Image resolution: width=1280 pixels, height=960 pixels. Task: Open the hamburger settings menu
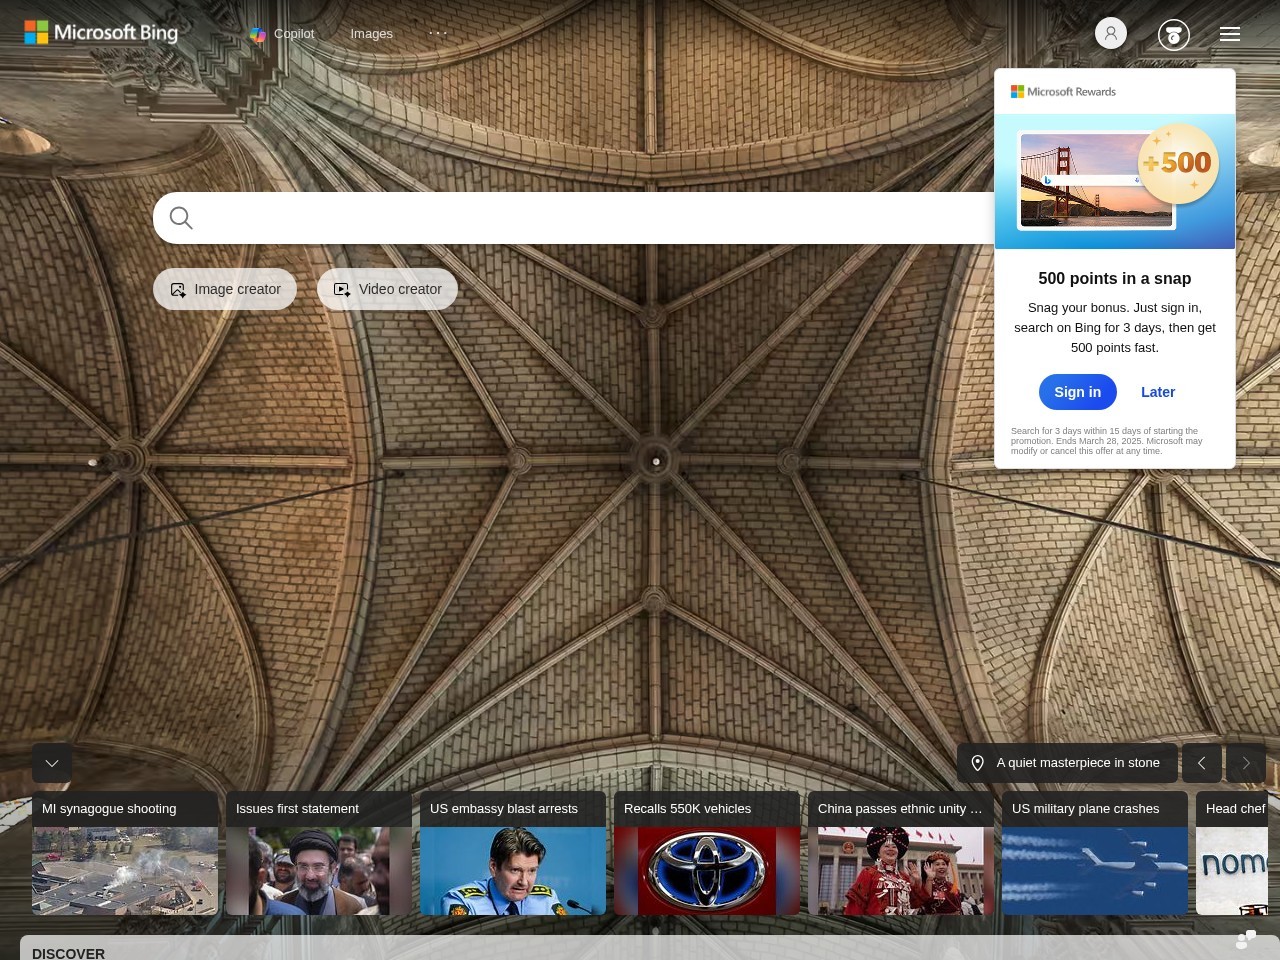click(1230, 34)
